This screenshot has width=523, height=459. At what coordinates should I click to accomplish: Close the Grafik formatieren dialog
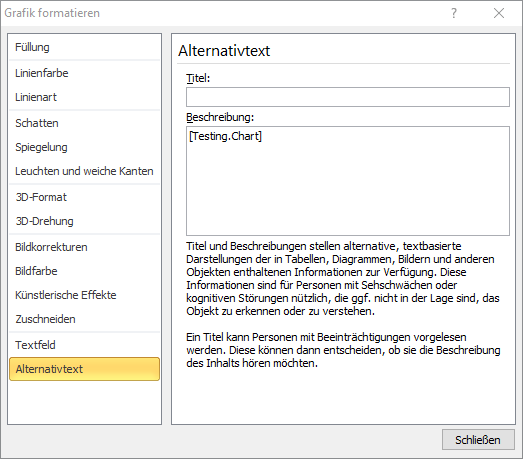pyautogui.click(x=499, y=13)
